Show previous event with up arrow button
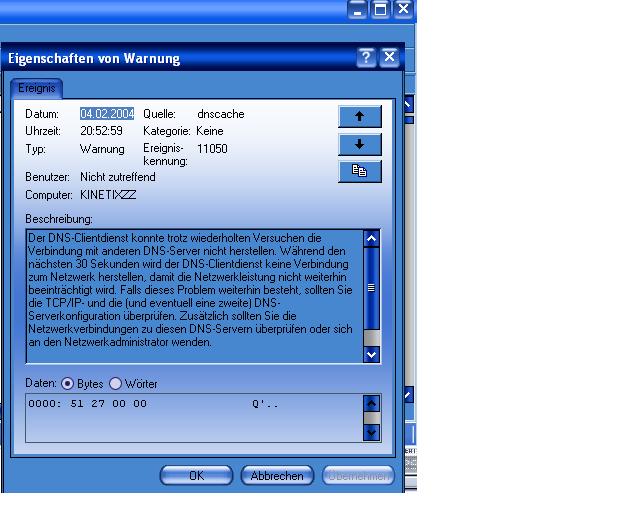640x512 pixels. click(x=360, y=116)
